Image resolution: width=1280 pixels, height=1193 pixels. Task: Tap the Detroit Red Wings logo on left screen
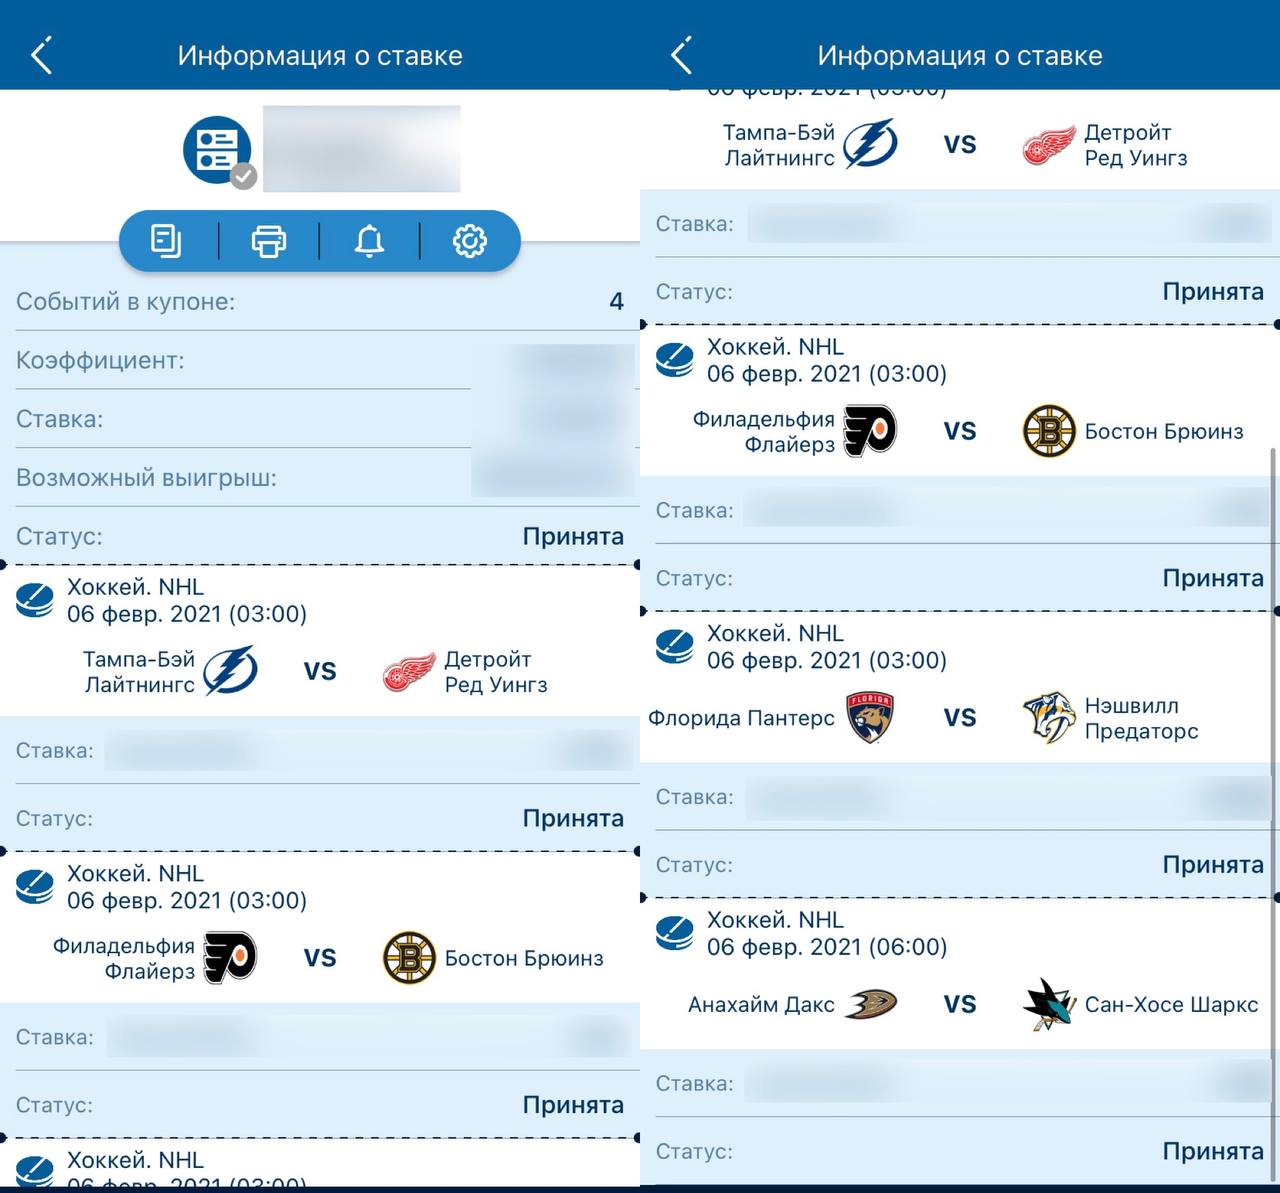coord(408,672)
